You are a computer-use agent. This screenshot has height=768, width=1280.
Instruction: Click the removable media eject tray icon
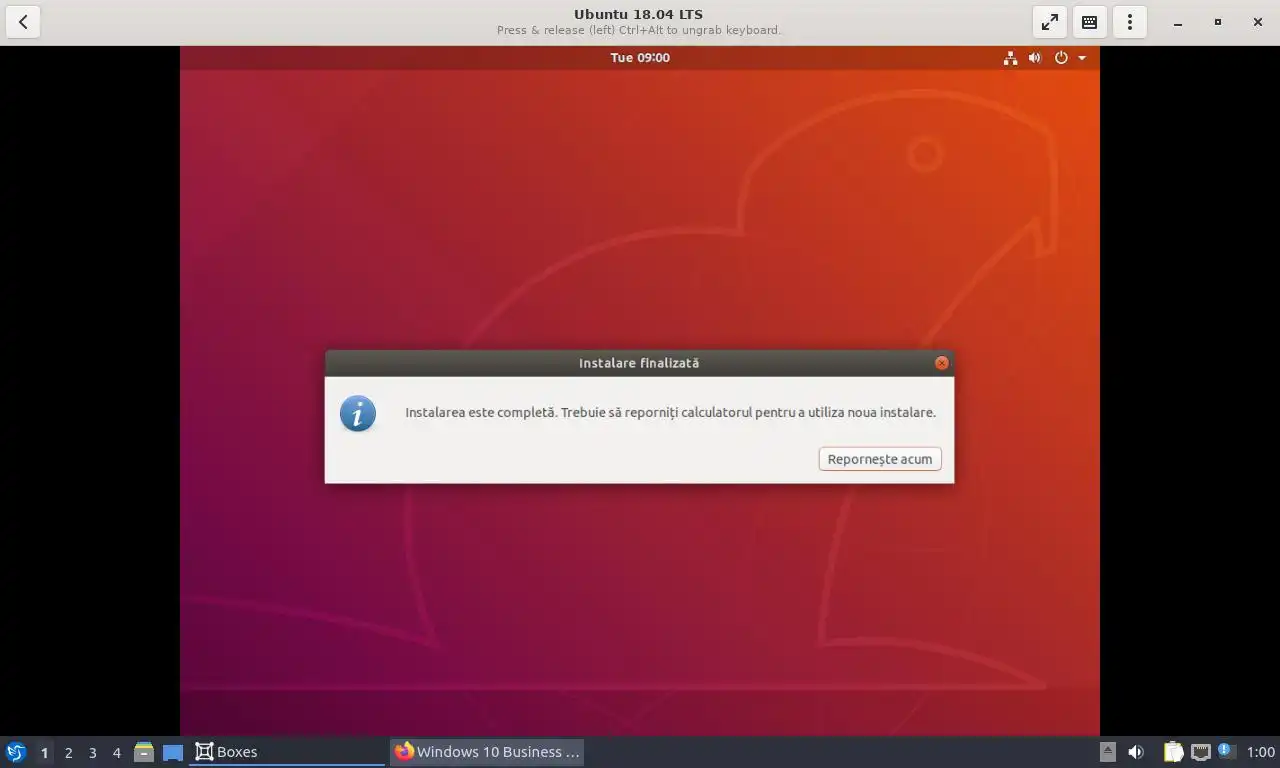click(1107, 752)
